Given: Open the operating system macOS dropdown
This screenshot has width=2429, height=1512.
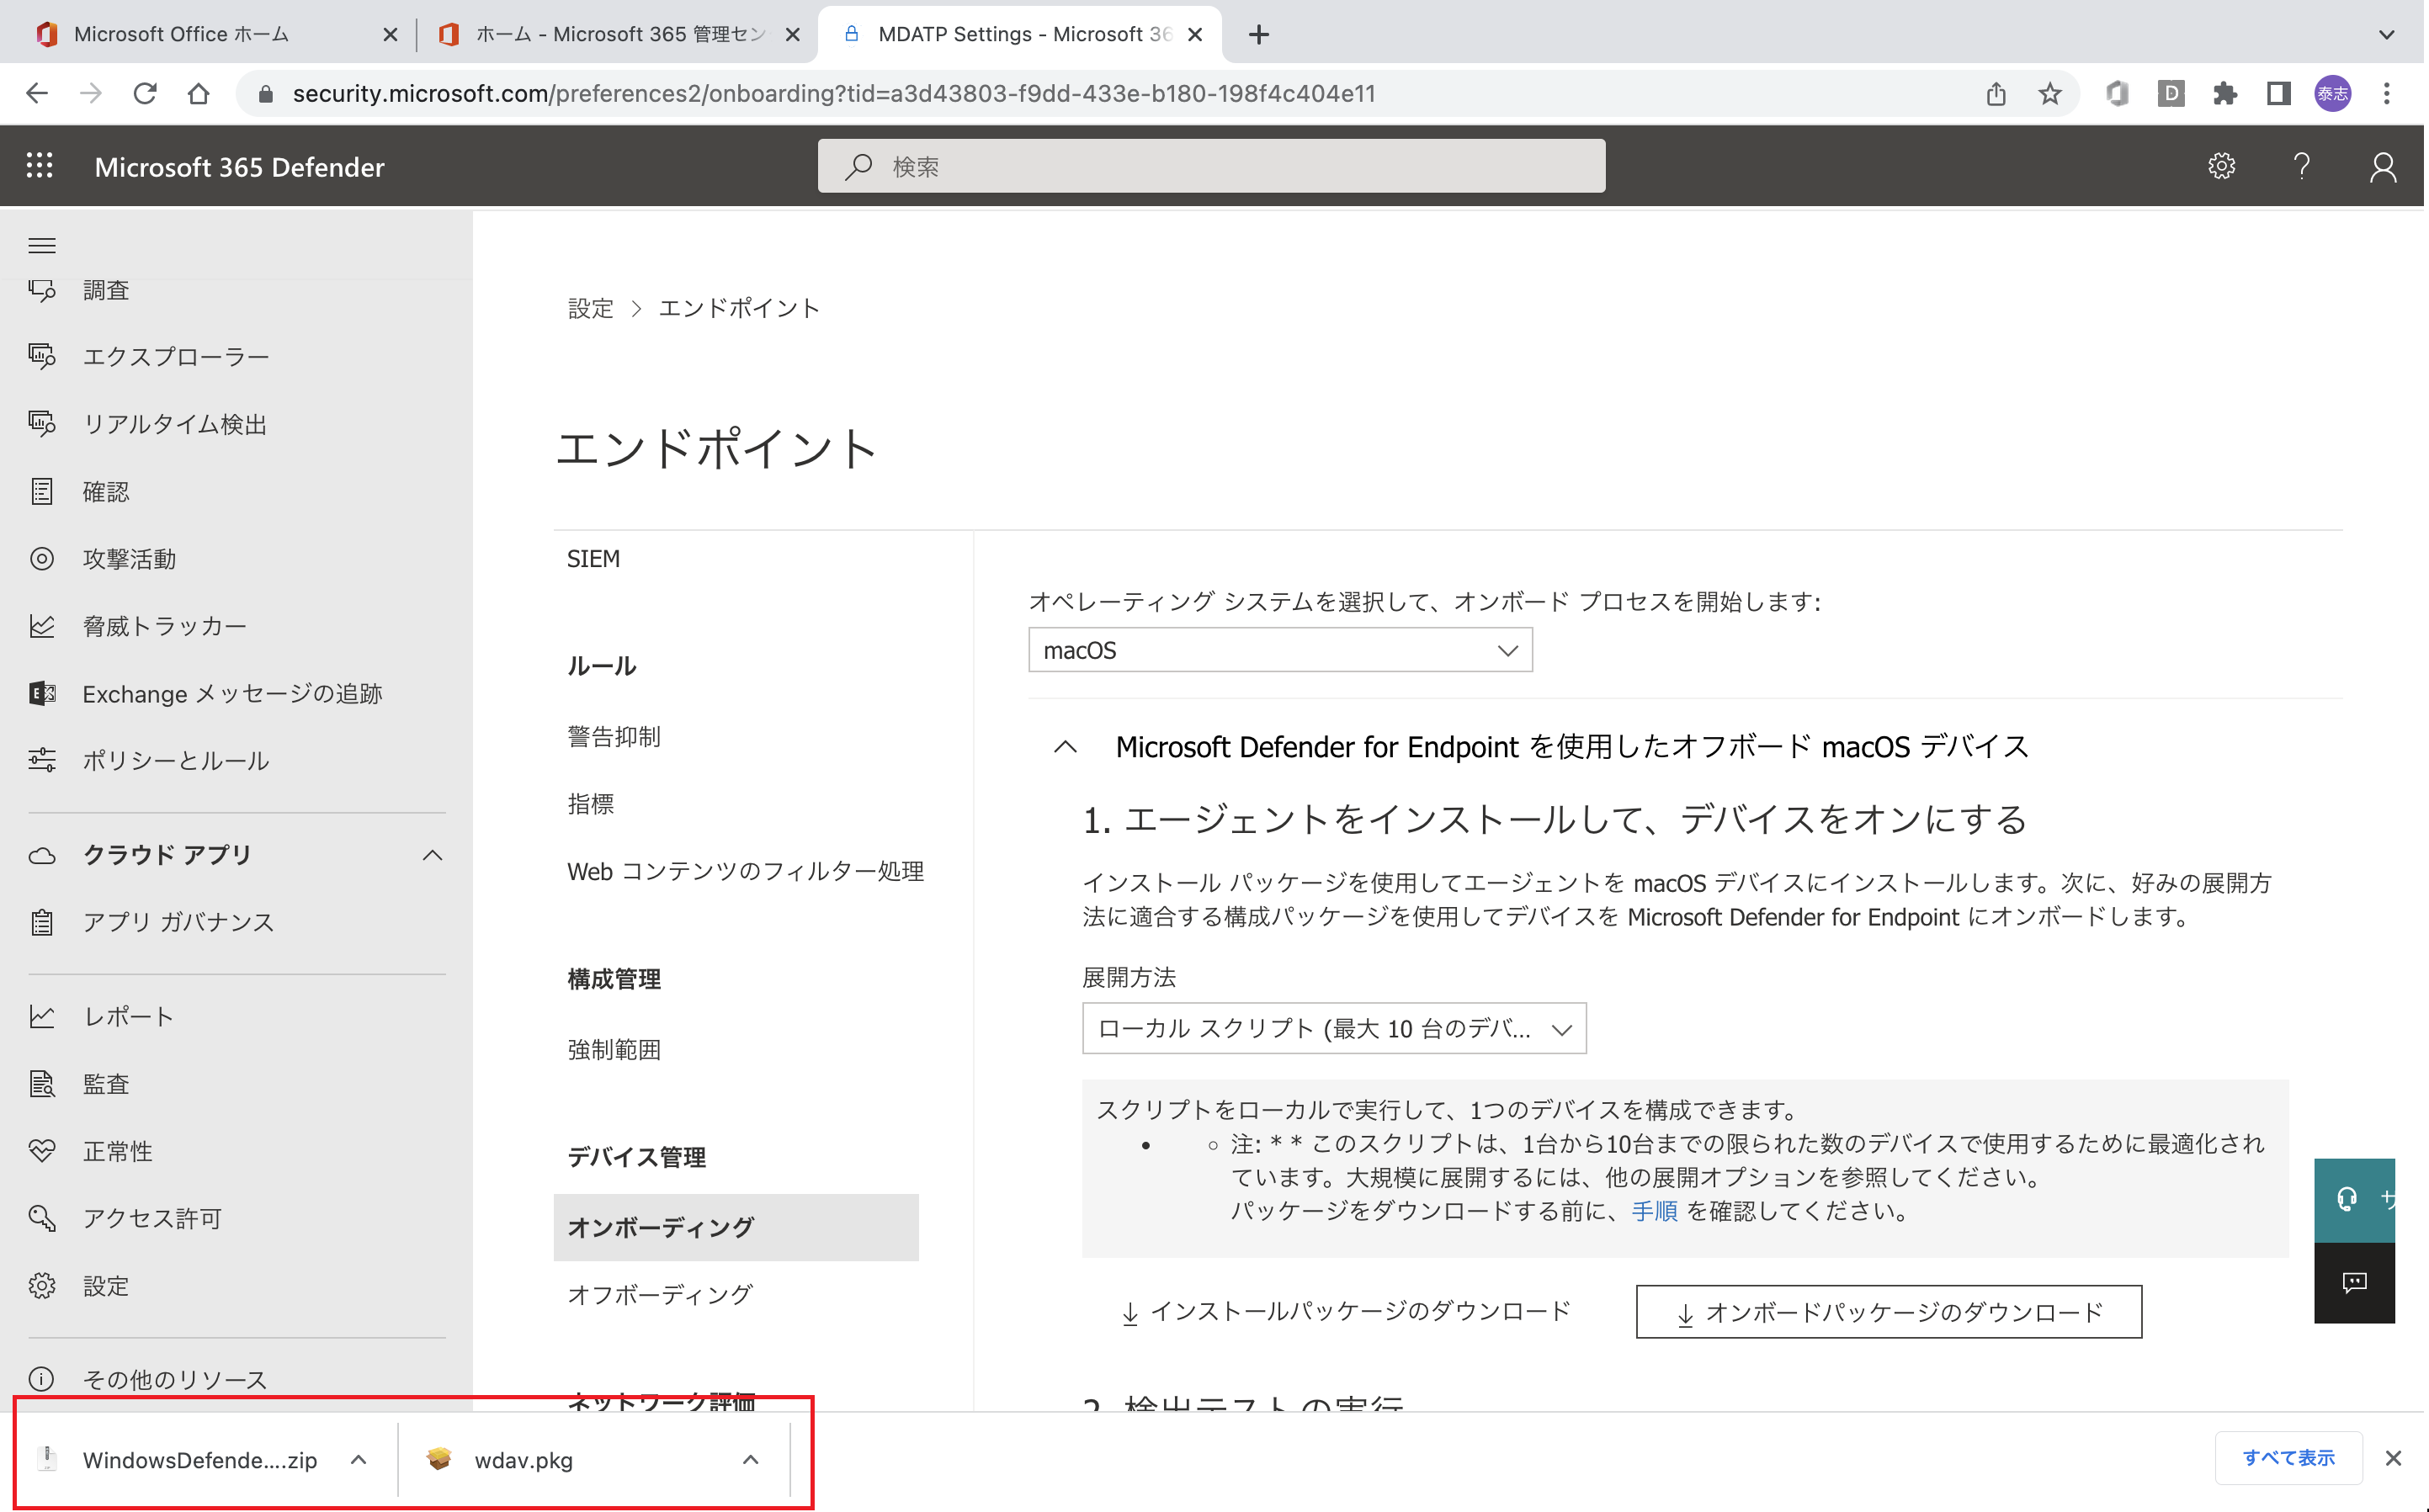Looking at the screenshot, I should (x=1280, y=650).
